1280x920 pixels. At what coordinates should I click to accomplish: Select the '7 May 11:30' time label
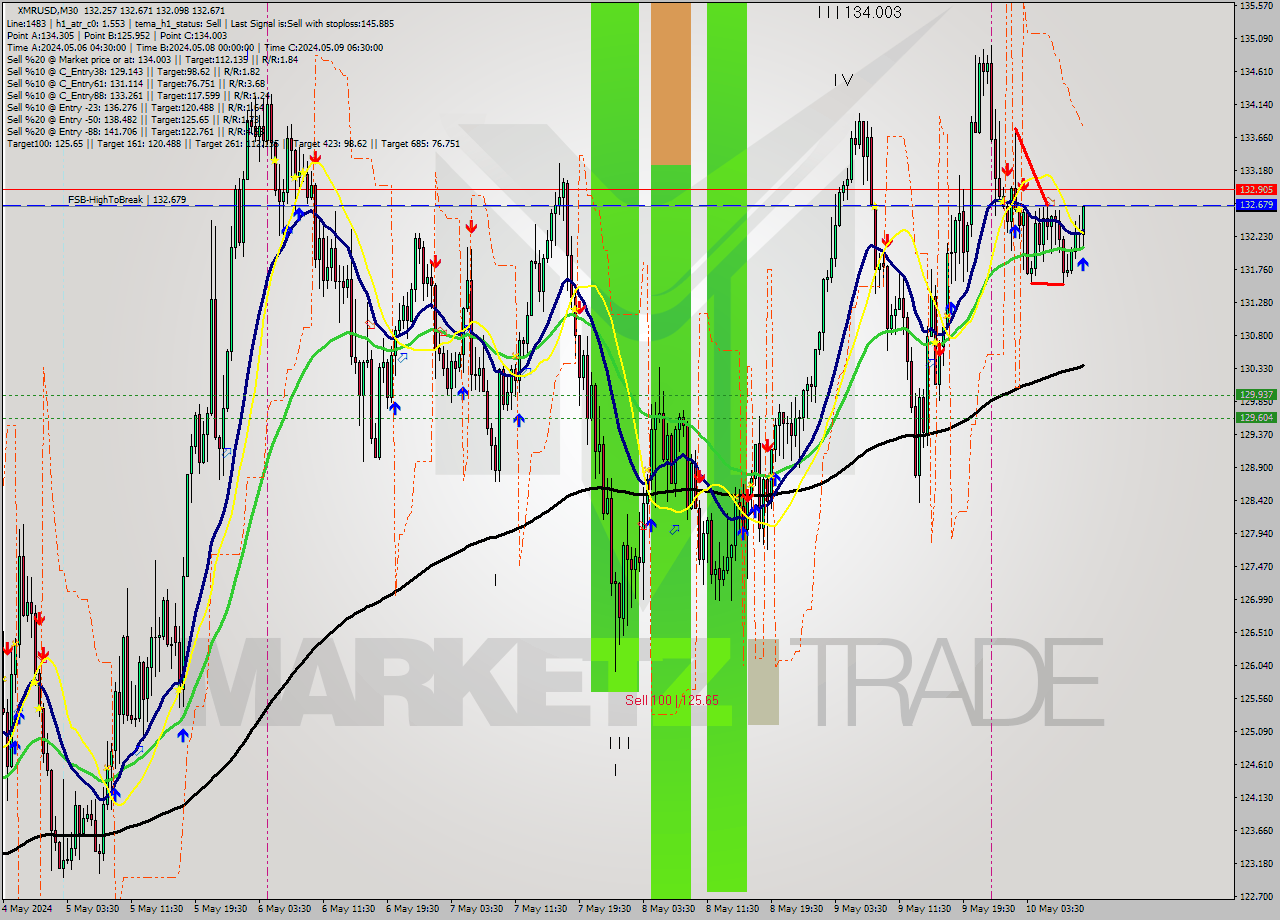[x=540, y=909]
